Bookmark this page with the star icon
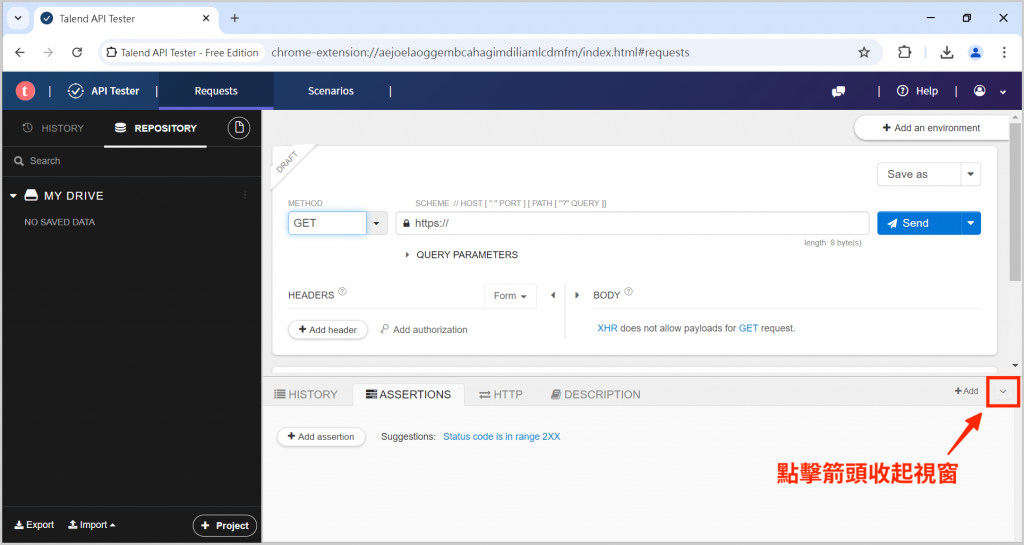The height and width of the screenshot is (545, 1024). coord(864,52)
